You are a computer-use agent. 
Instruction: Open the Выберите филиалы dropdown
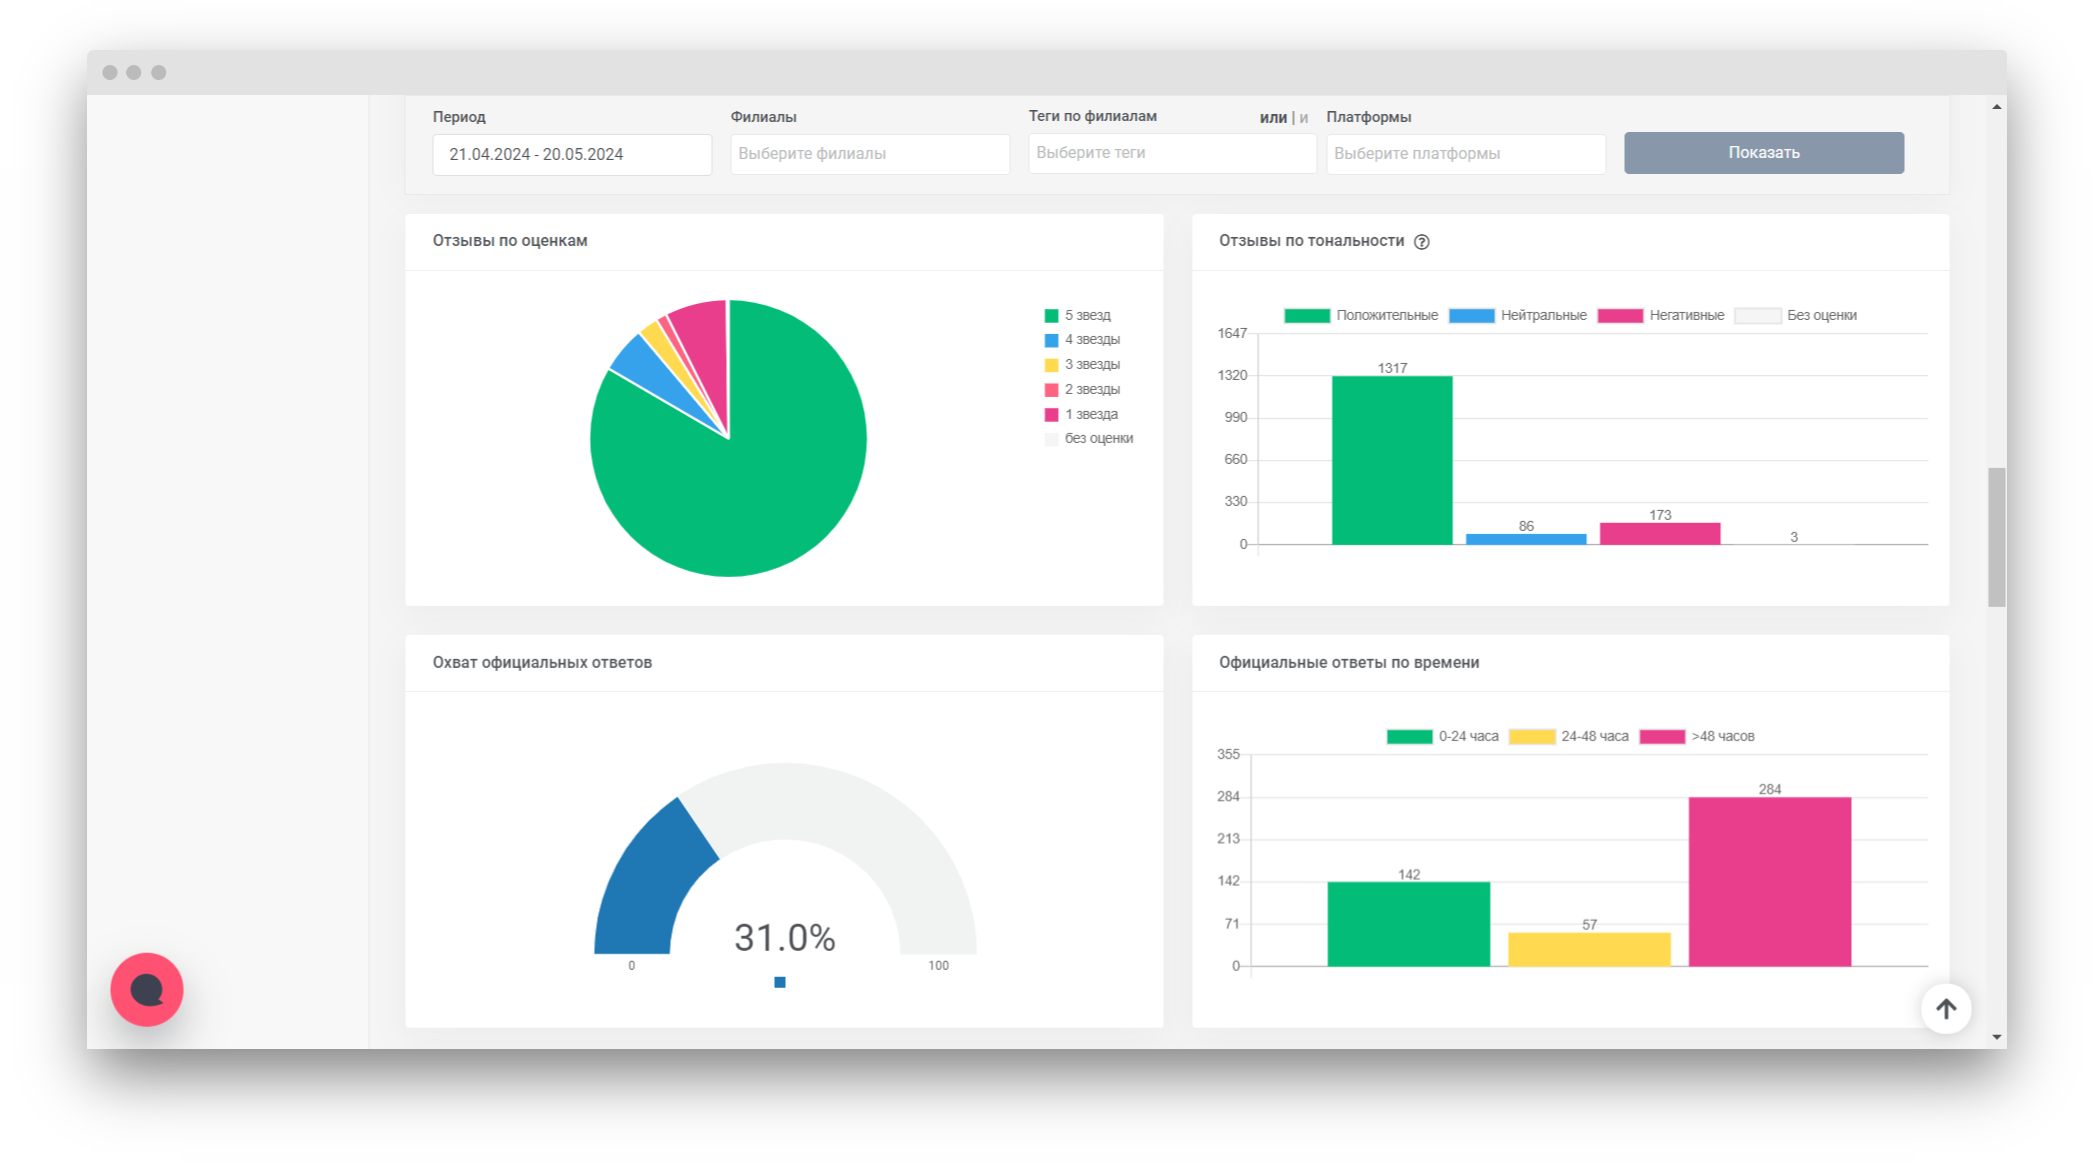pos(870,154)
